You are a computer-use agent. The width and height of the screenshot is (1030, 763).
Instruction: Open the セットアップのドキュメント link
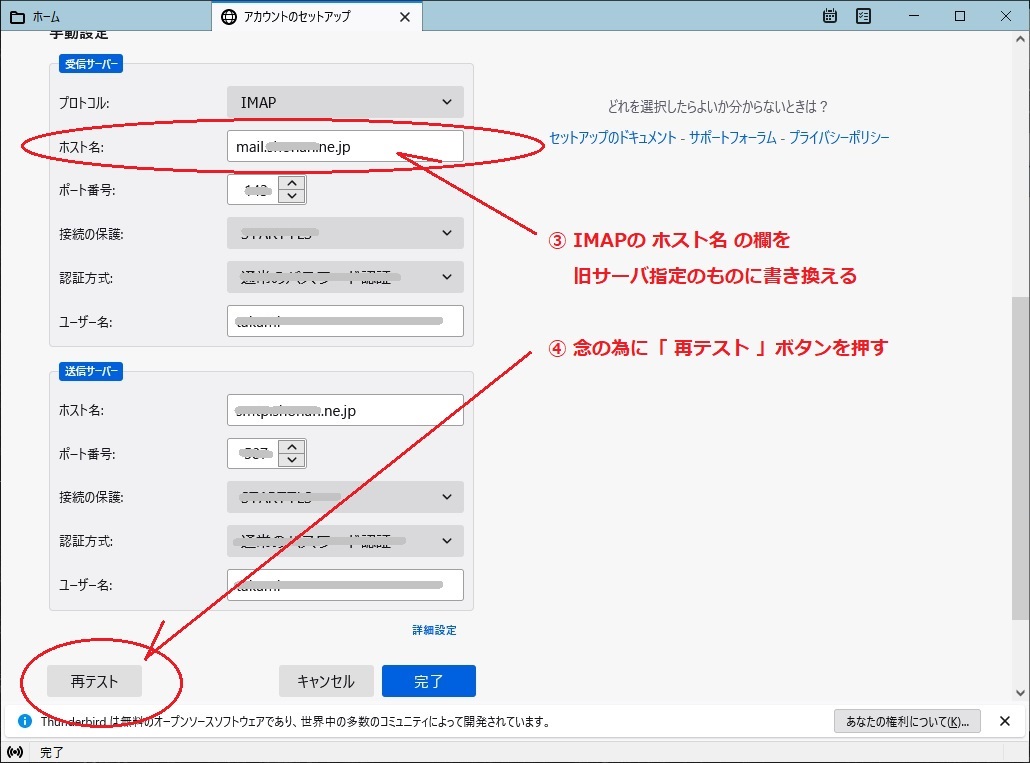coord(612,138)
